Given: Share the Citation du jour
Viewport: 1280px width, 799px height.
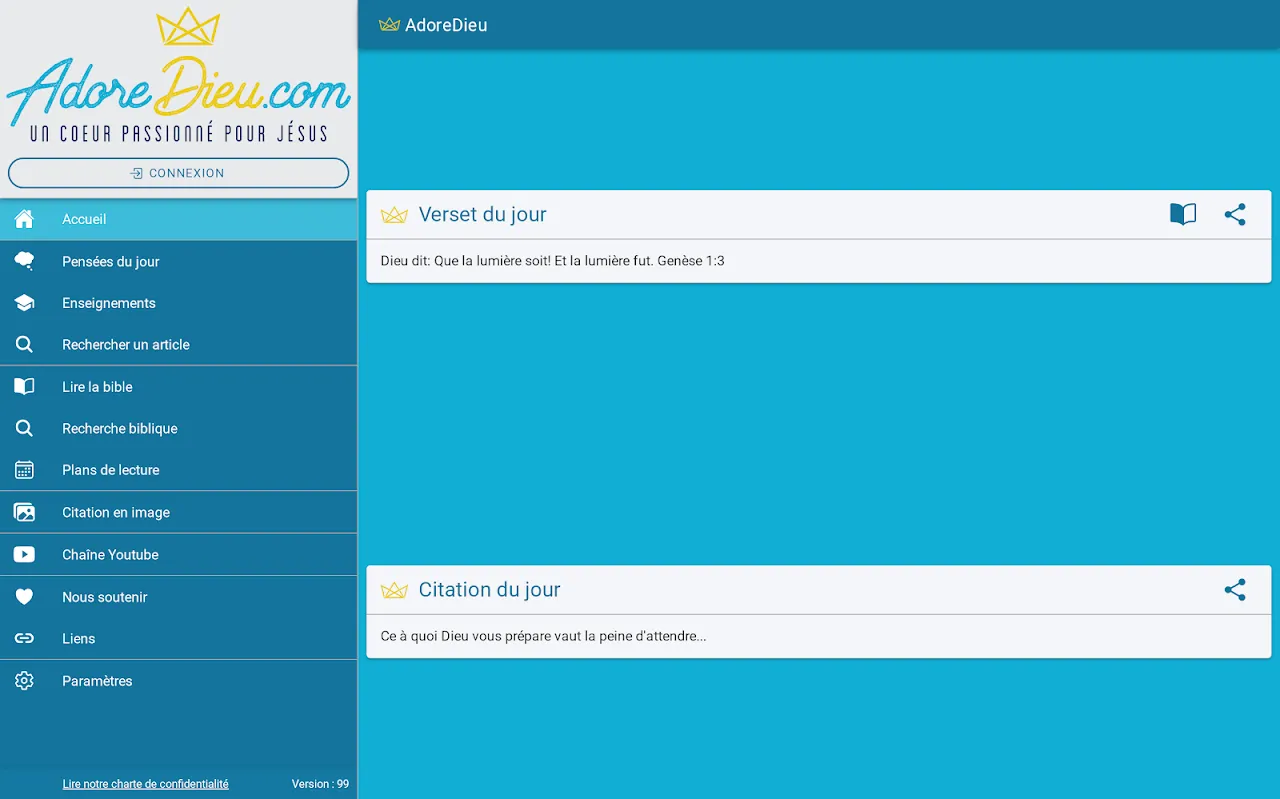Looking at the screenshot, I should (x=1235, y=590).
